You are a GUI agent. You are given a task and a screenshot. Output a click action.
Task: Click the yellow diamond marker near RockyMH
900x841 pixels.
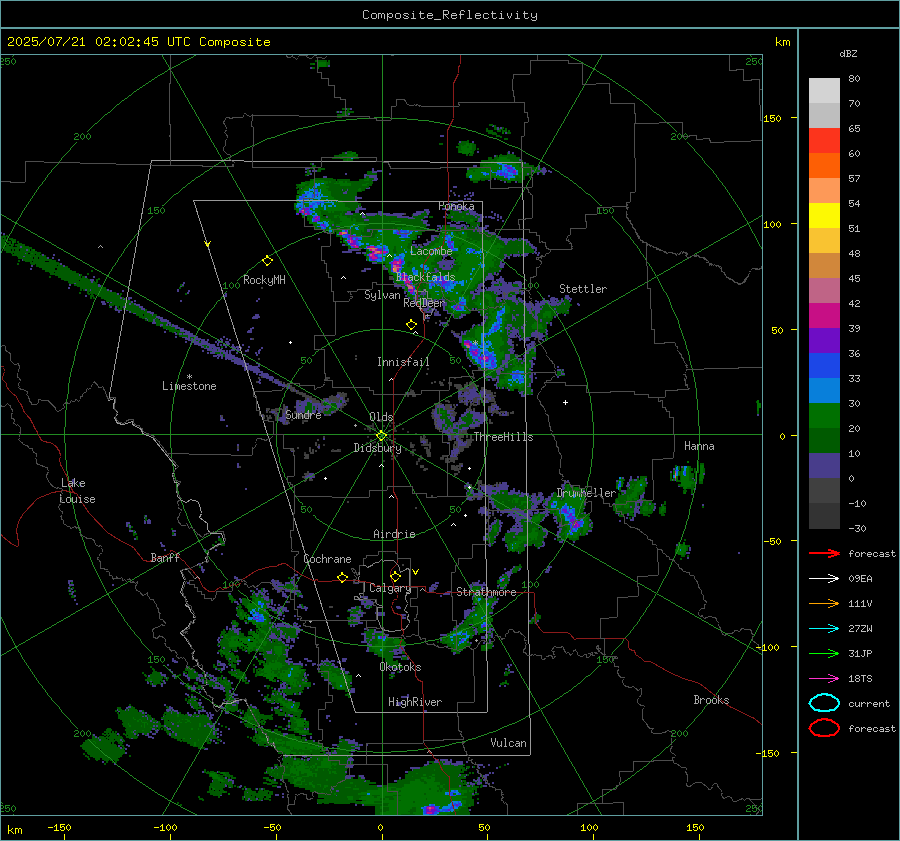pyautogui.click(x=267, y=261)
